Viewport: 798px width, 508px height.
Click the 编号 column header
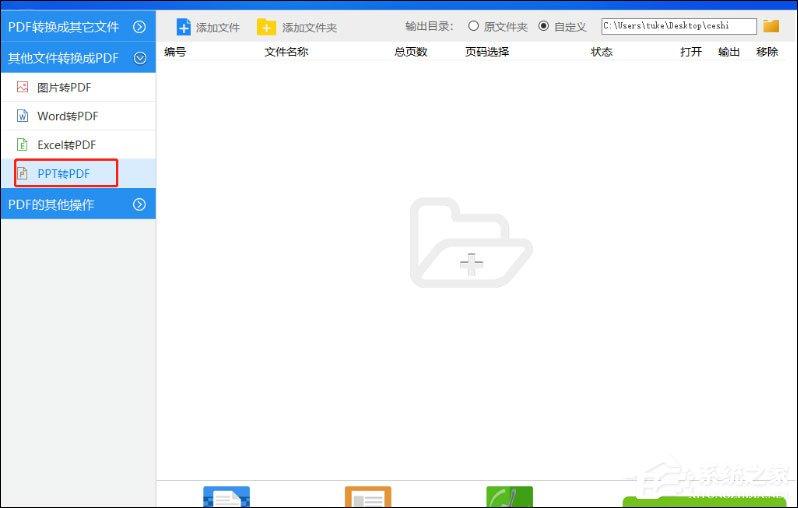coord(175,51)
